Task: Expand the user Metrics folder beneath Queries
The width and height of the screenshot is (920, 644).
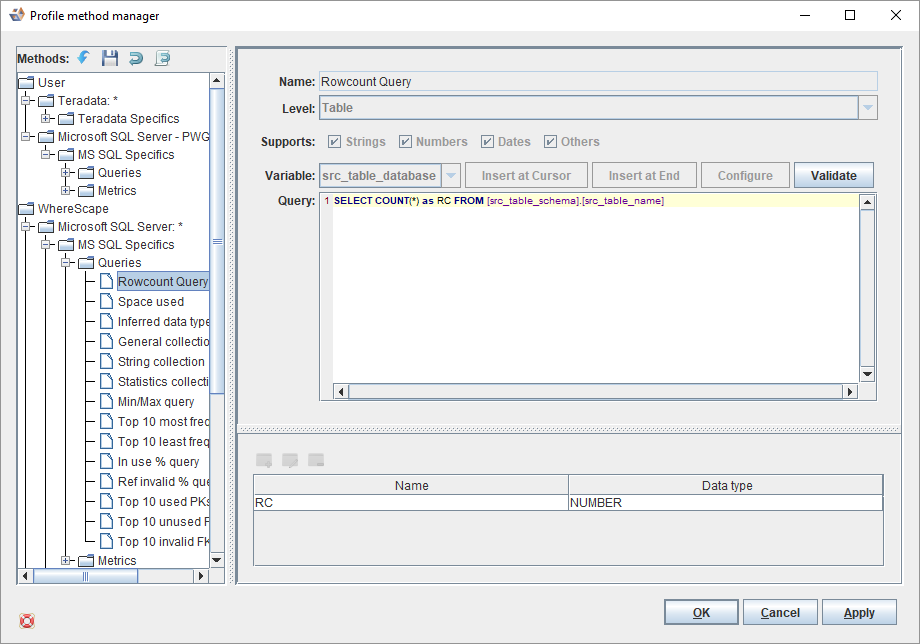Action: tap(66, 191)
